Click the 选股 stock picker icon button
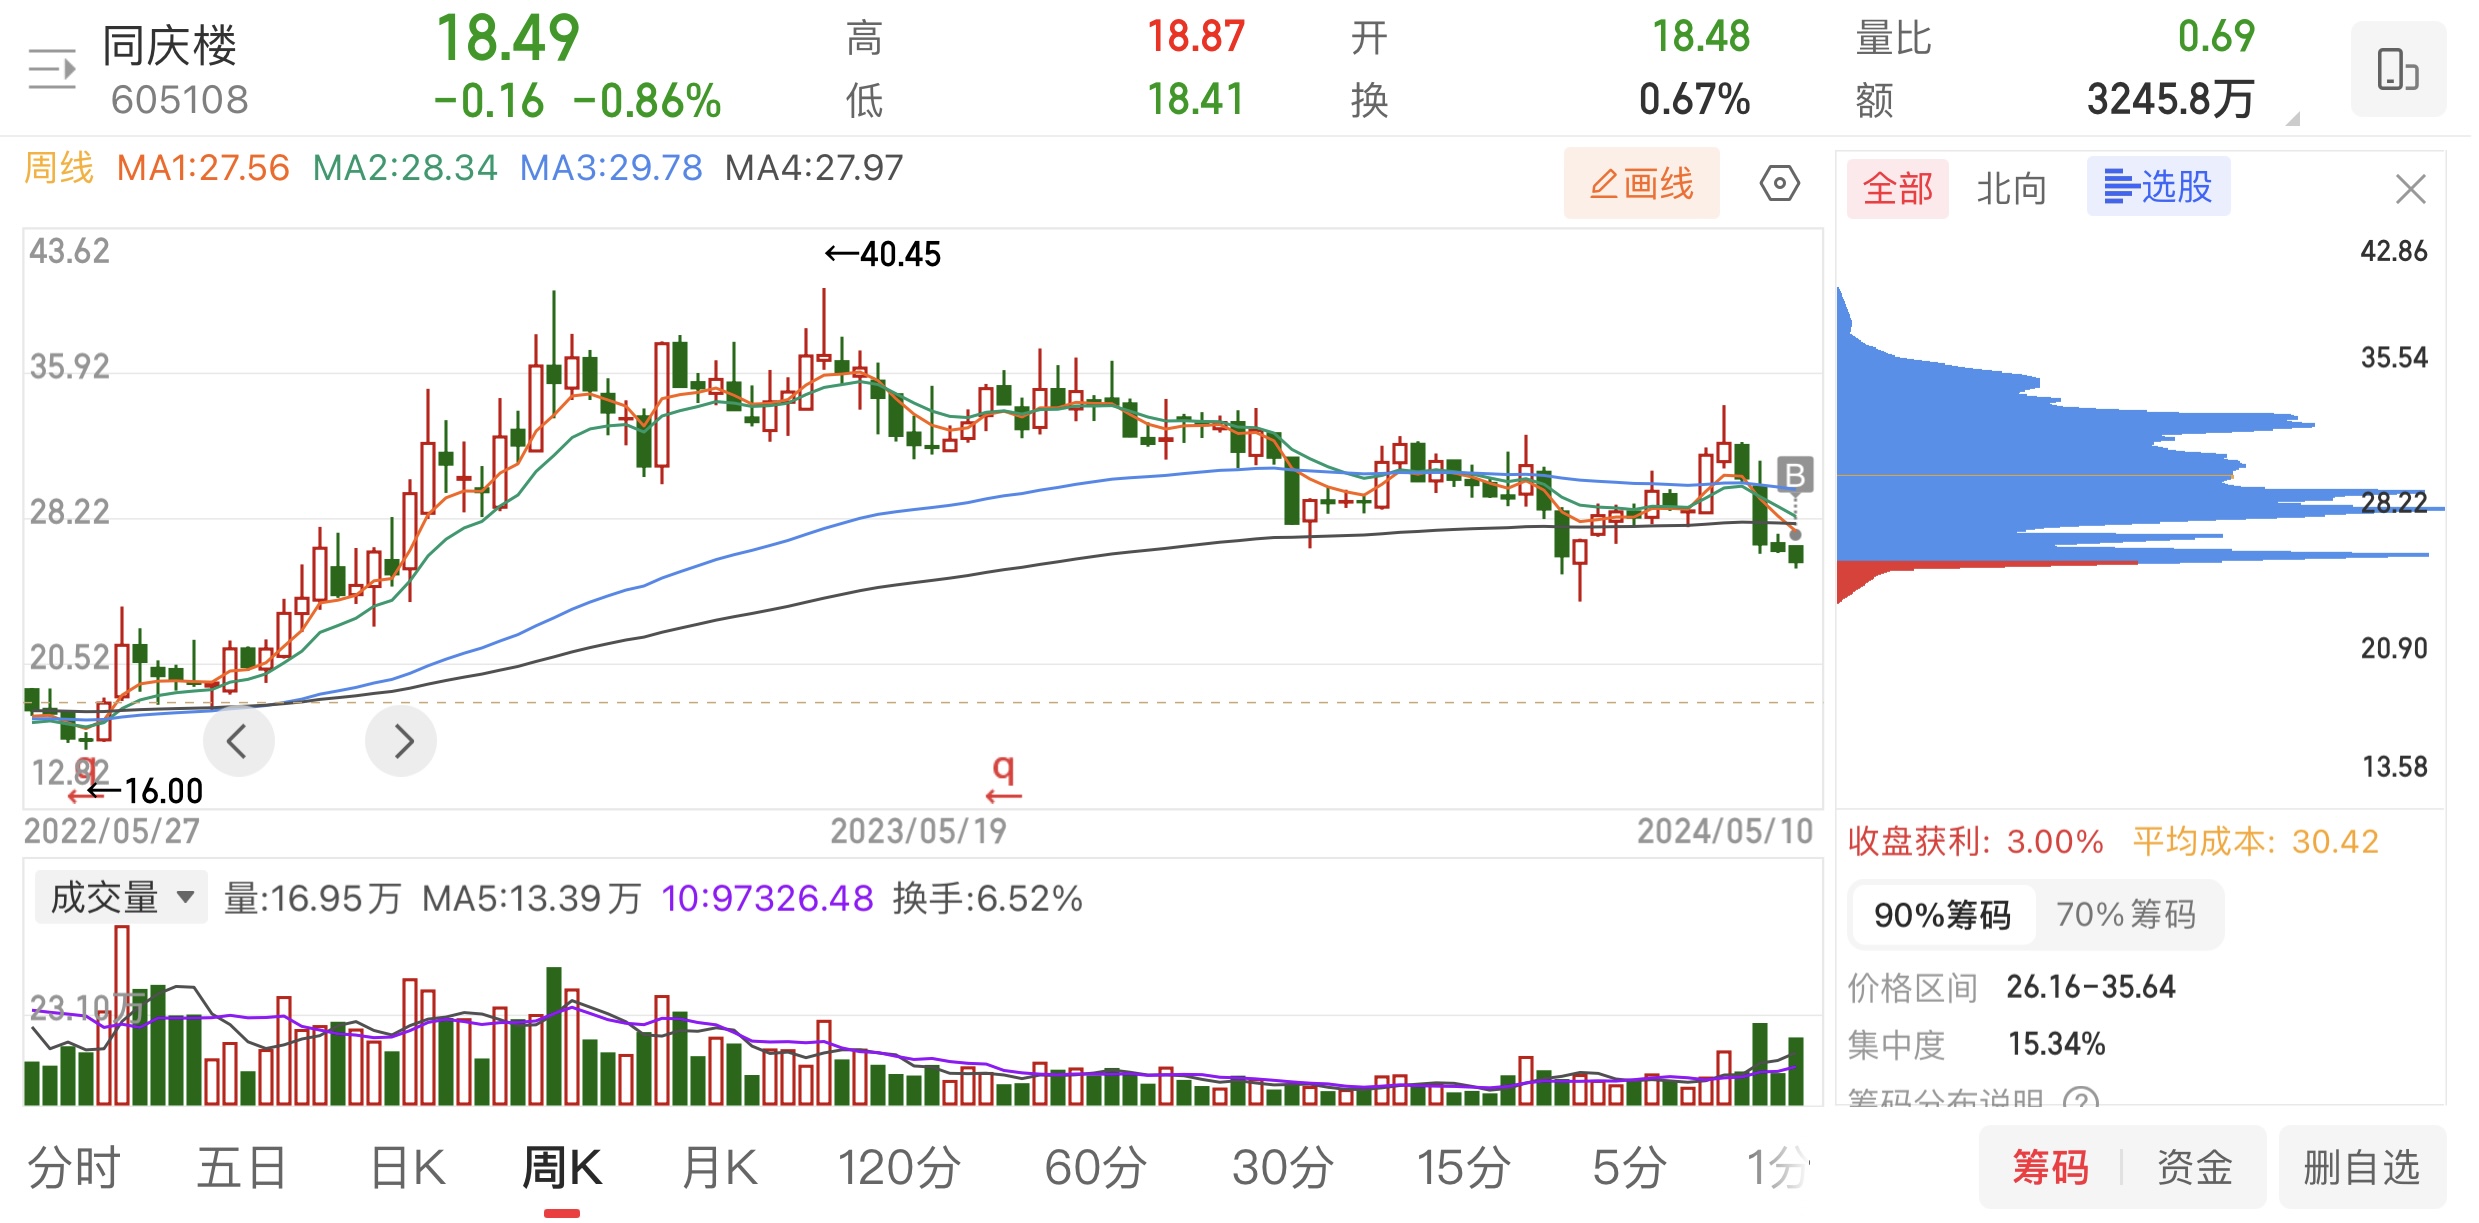 coord(2158,187)
